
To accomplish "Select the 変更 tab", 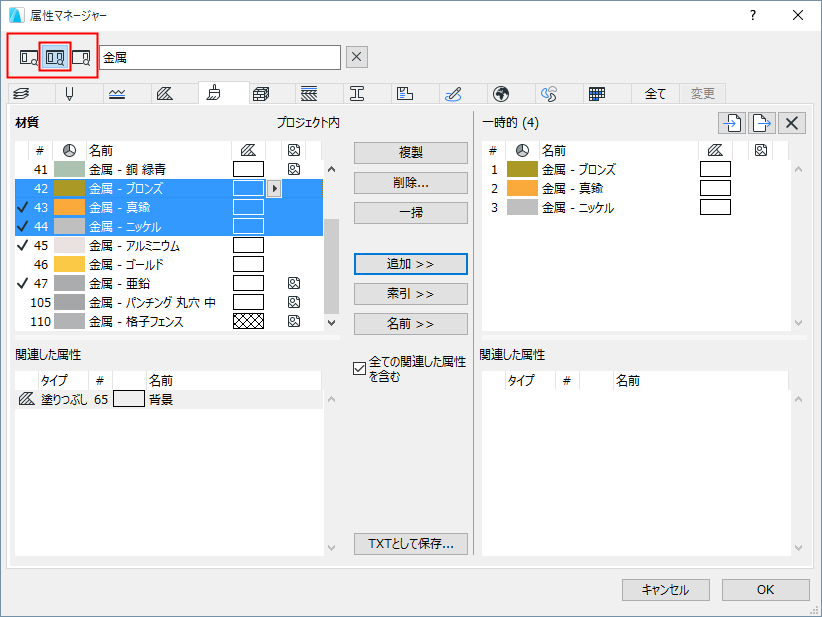I will 701,93.
